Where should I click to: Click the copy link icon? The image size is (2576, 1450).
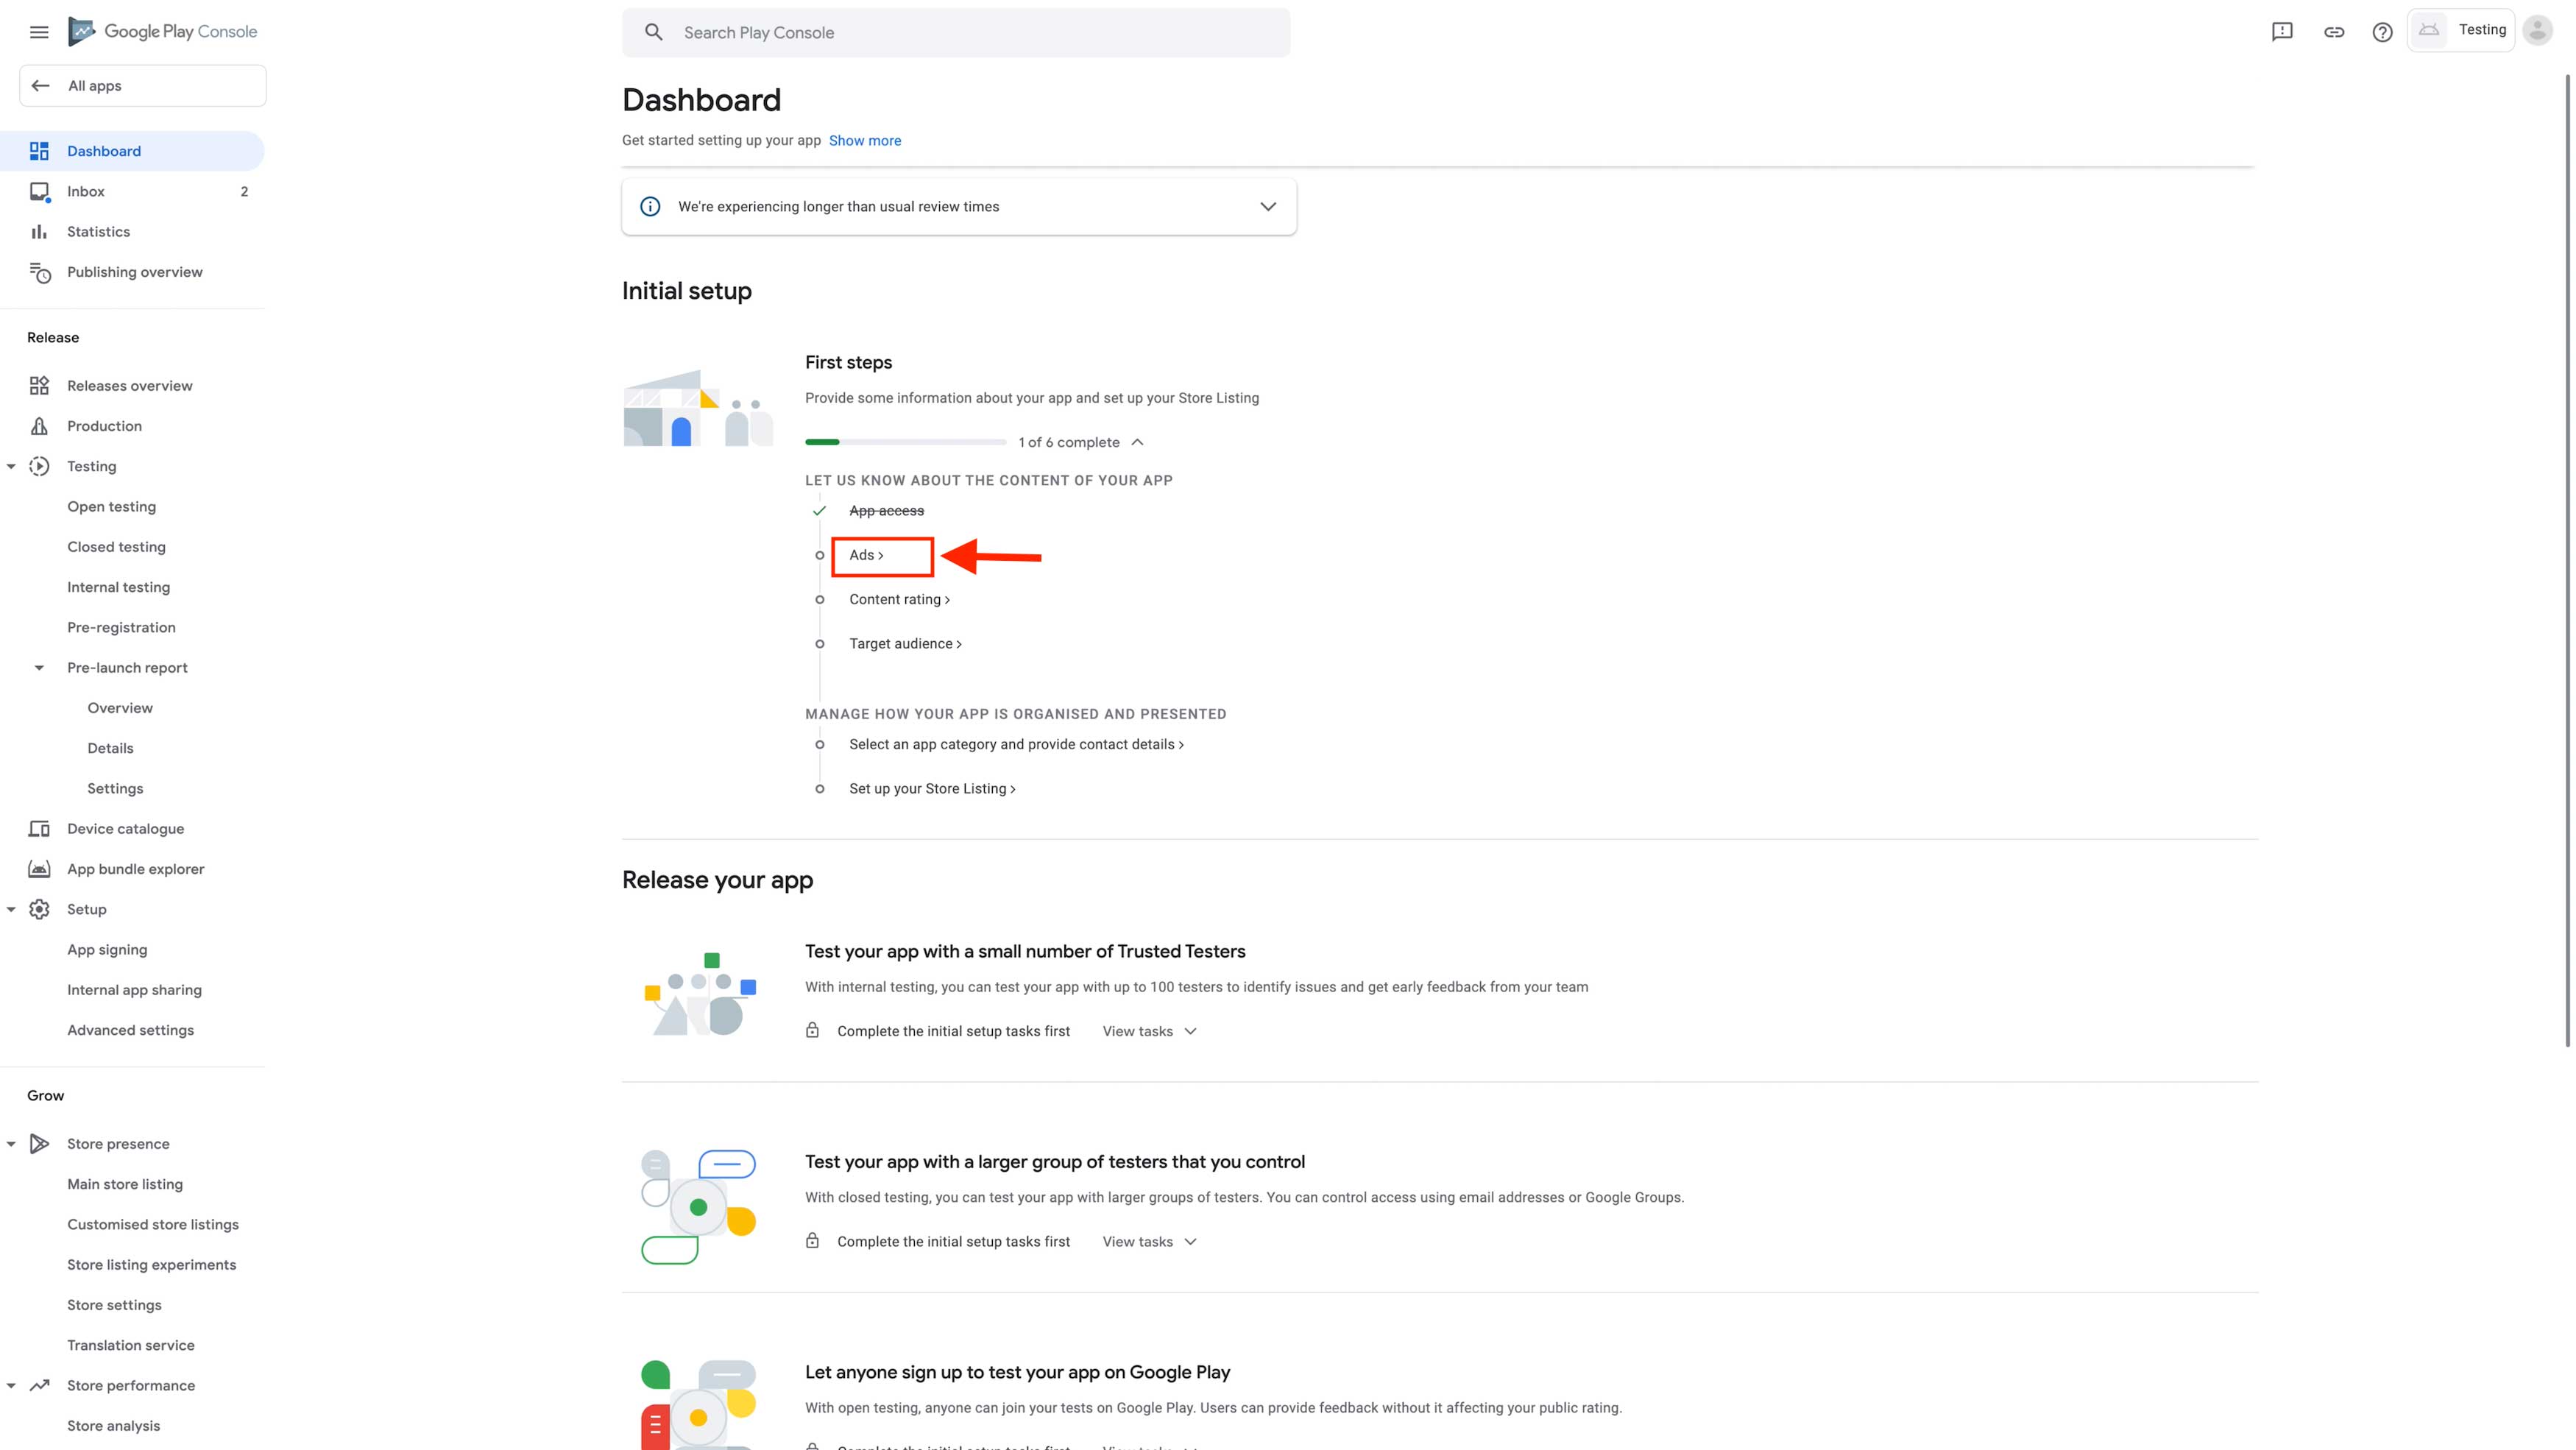tap(2333, 32)
